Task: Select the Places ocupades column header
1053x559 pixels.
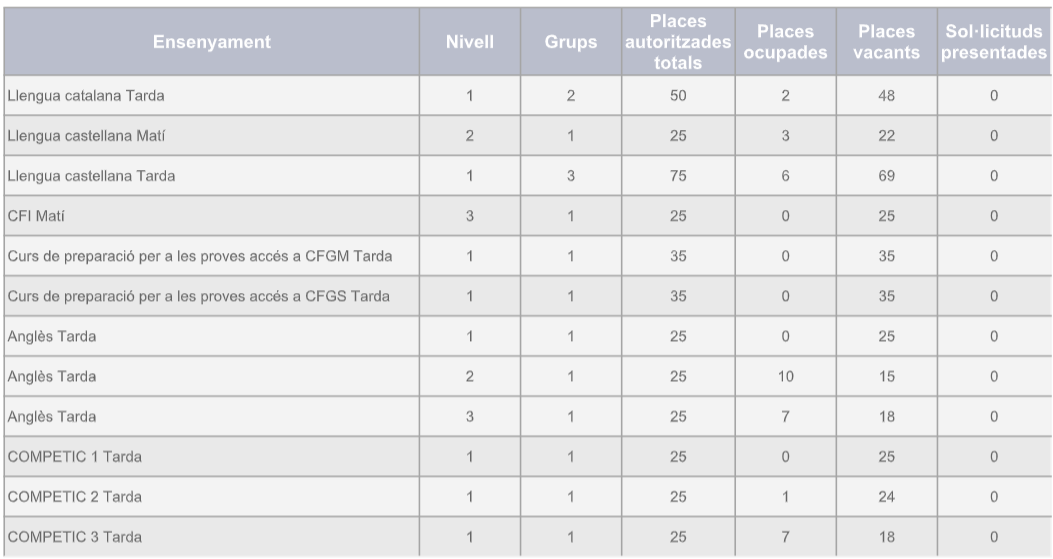Action: (785, 42)
